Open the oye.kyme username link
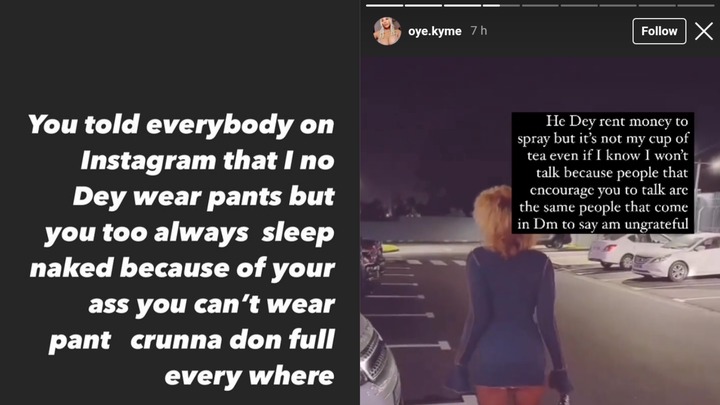 pos(434,31)
